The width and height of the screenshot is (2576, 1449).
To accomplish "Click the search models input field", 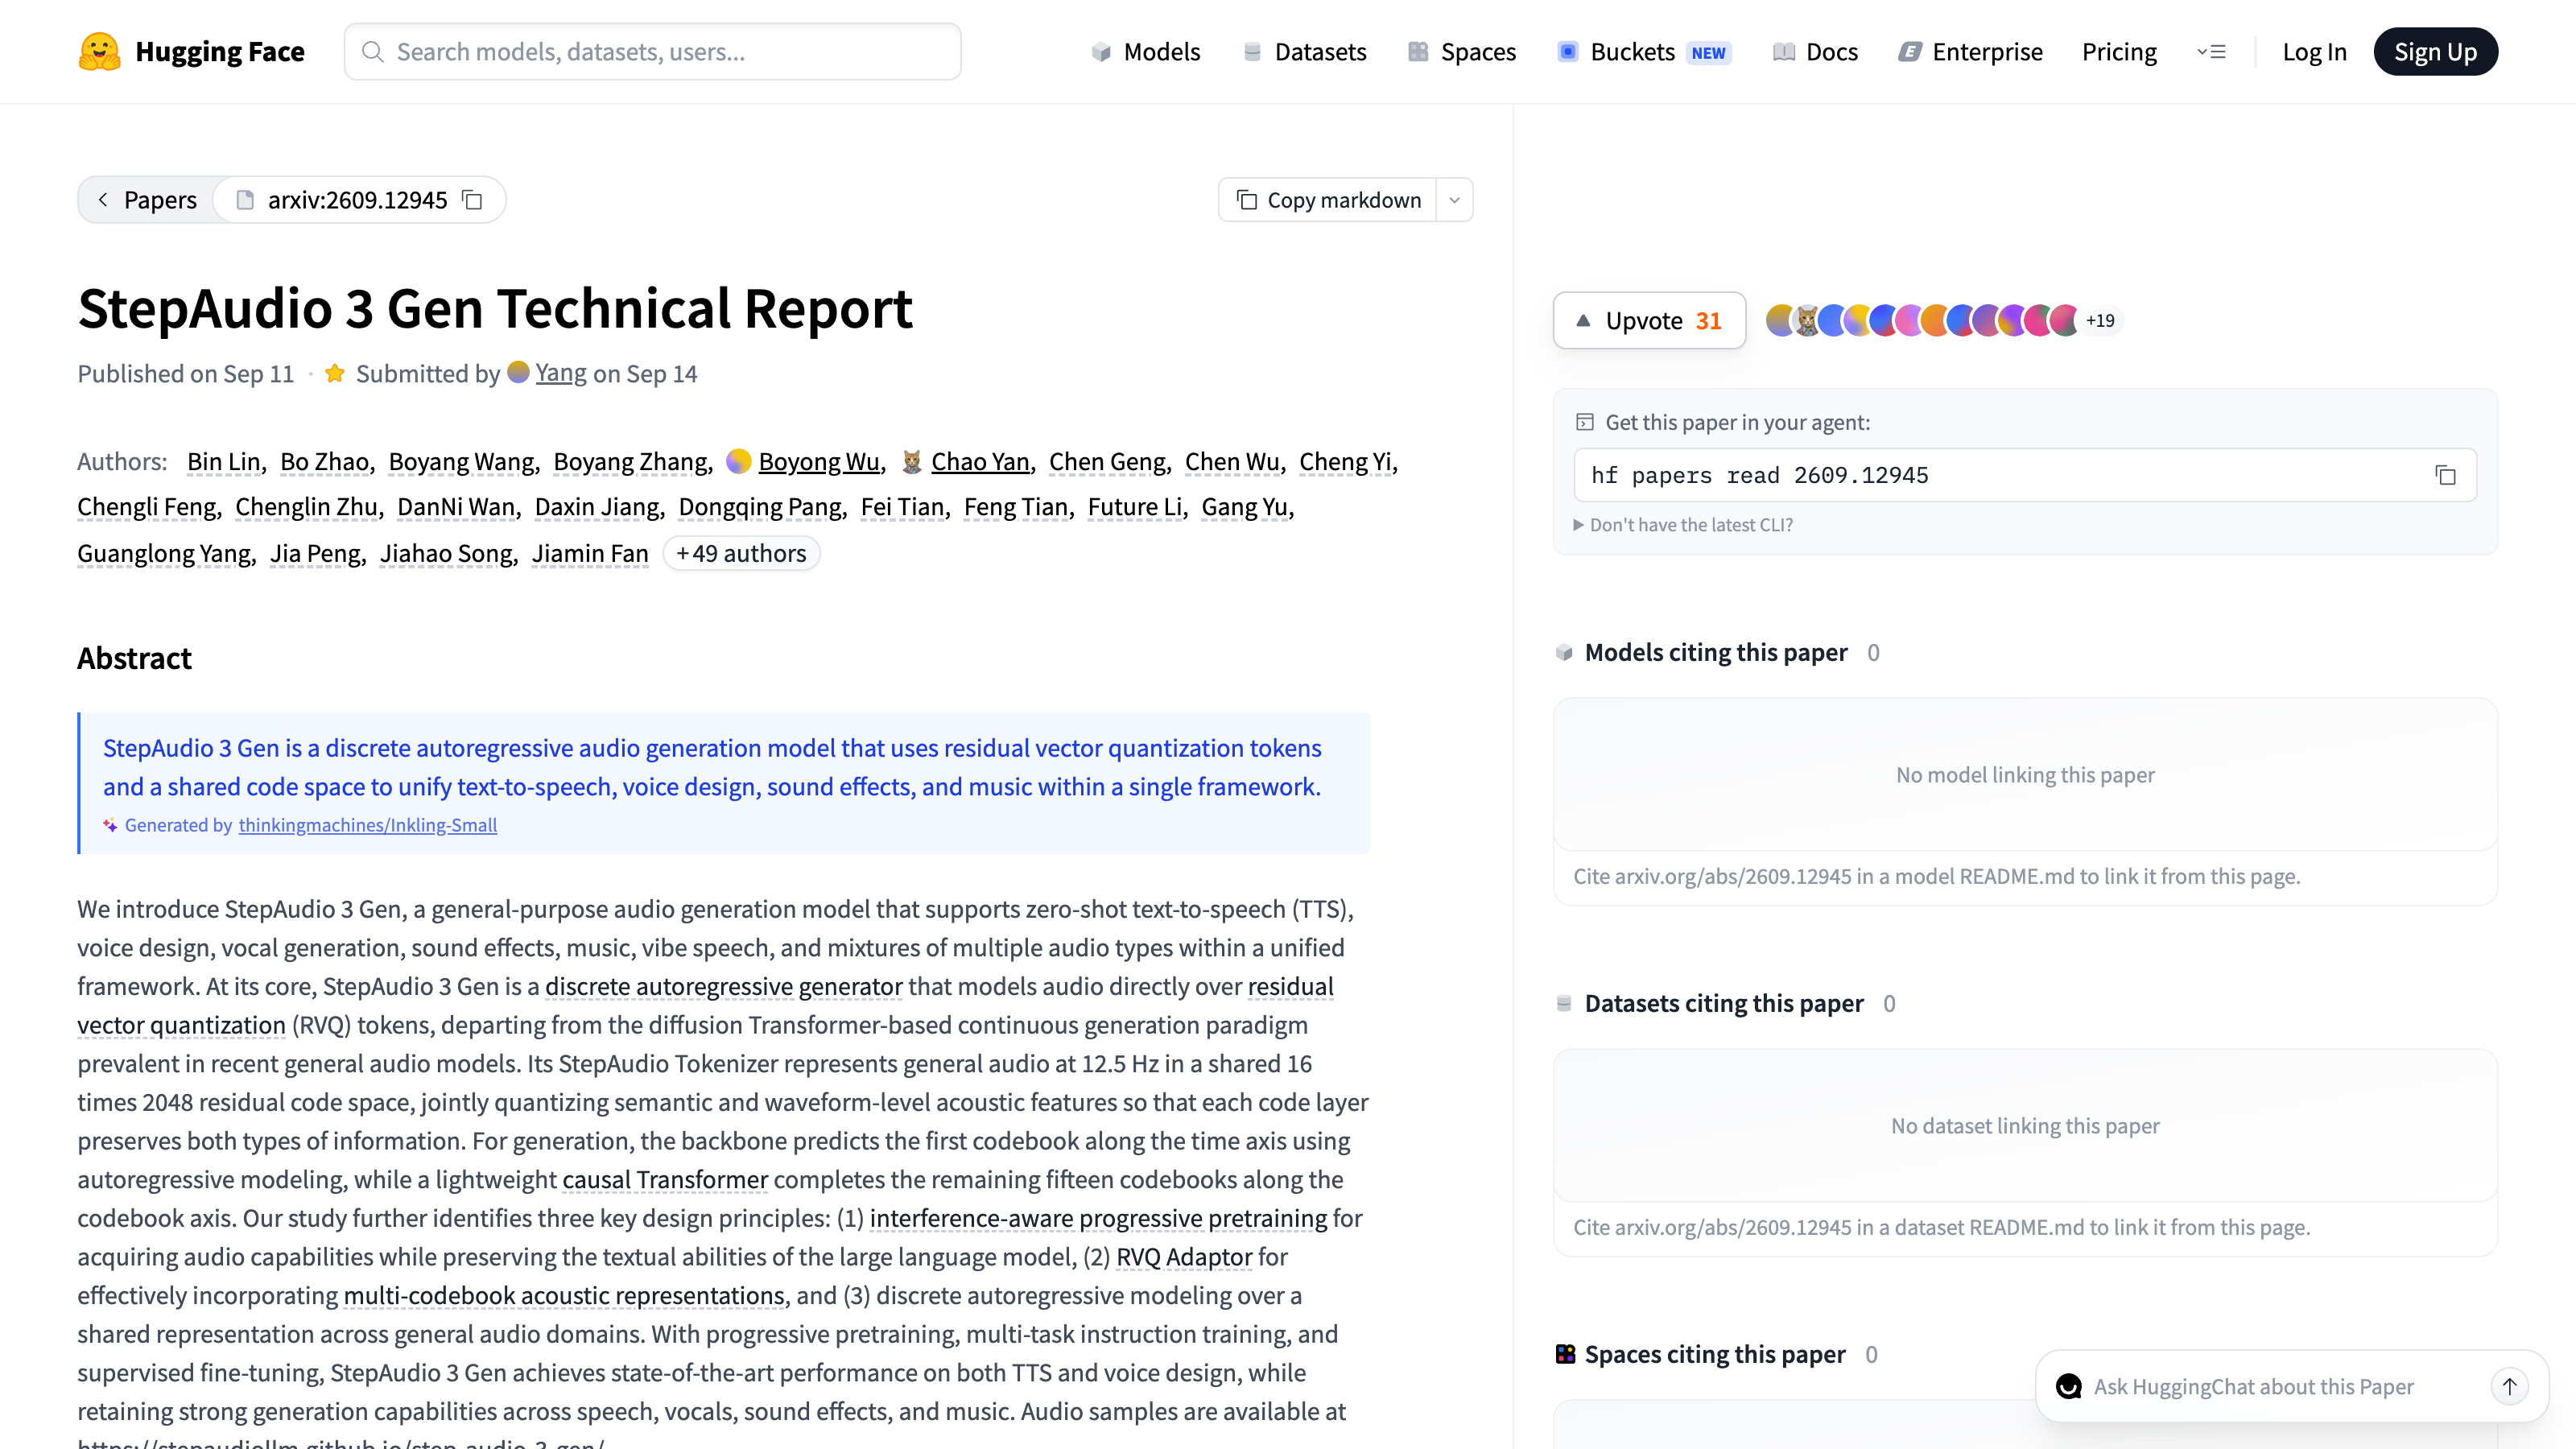I will 653,52.
